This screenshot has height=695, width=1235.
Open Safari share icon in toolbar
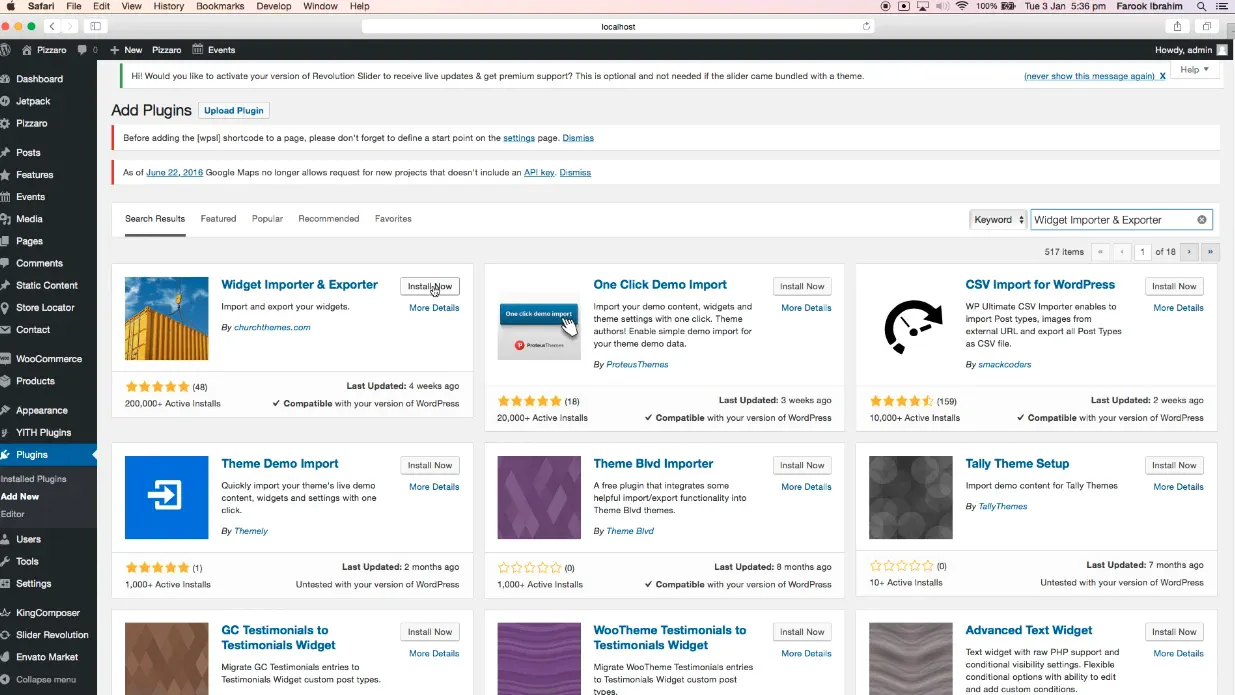1177,27
